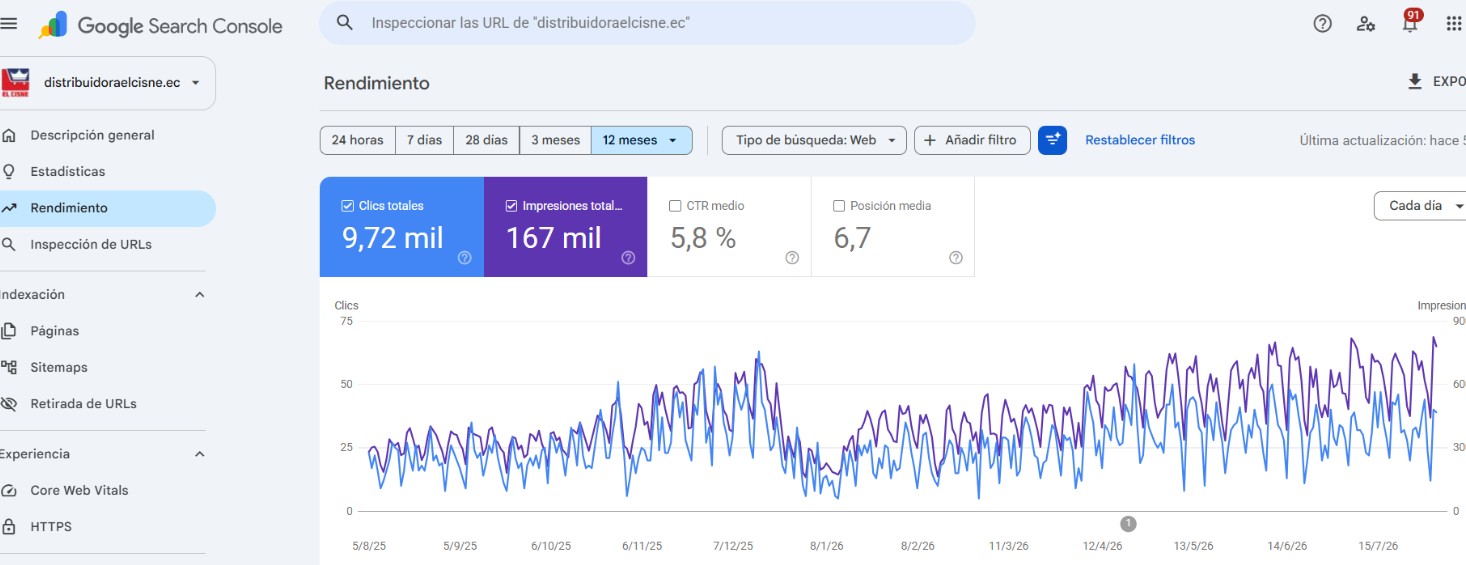1466x565 pixels.
Task: Click the 7/12/25 date label on chart axis
Action: (733, 546)
